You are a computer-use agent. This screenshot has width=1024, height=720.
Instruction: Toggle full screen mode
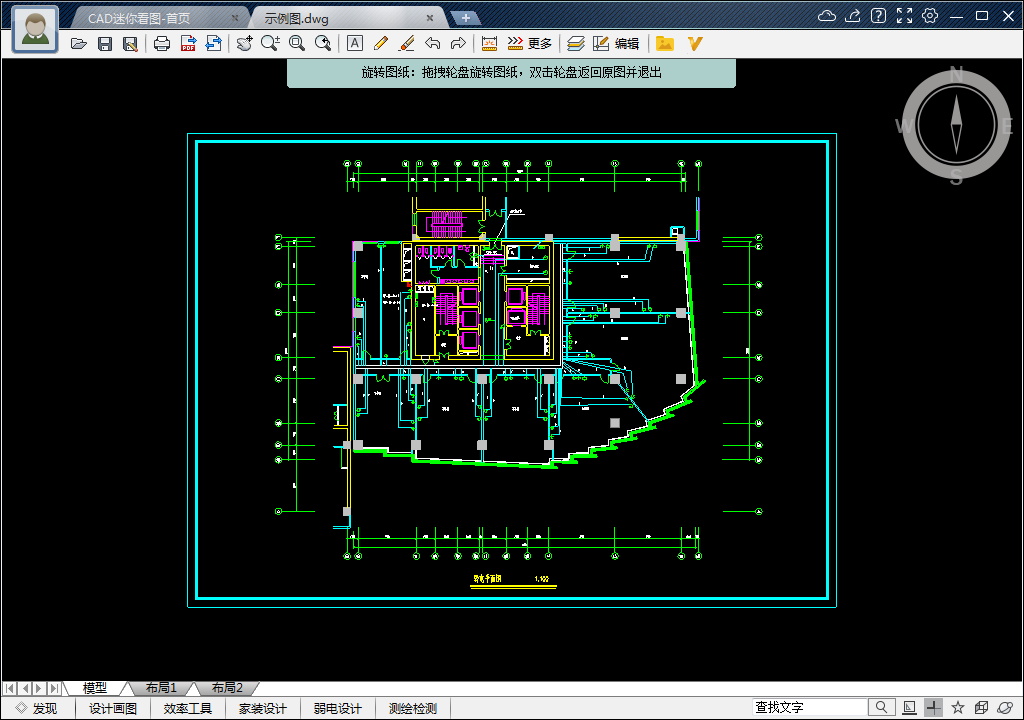click(904, 16)
